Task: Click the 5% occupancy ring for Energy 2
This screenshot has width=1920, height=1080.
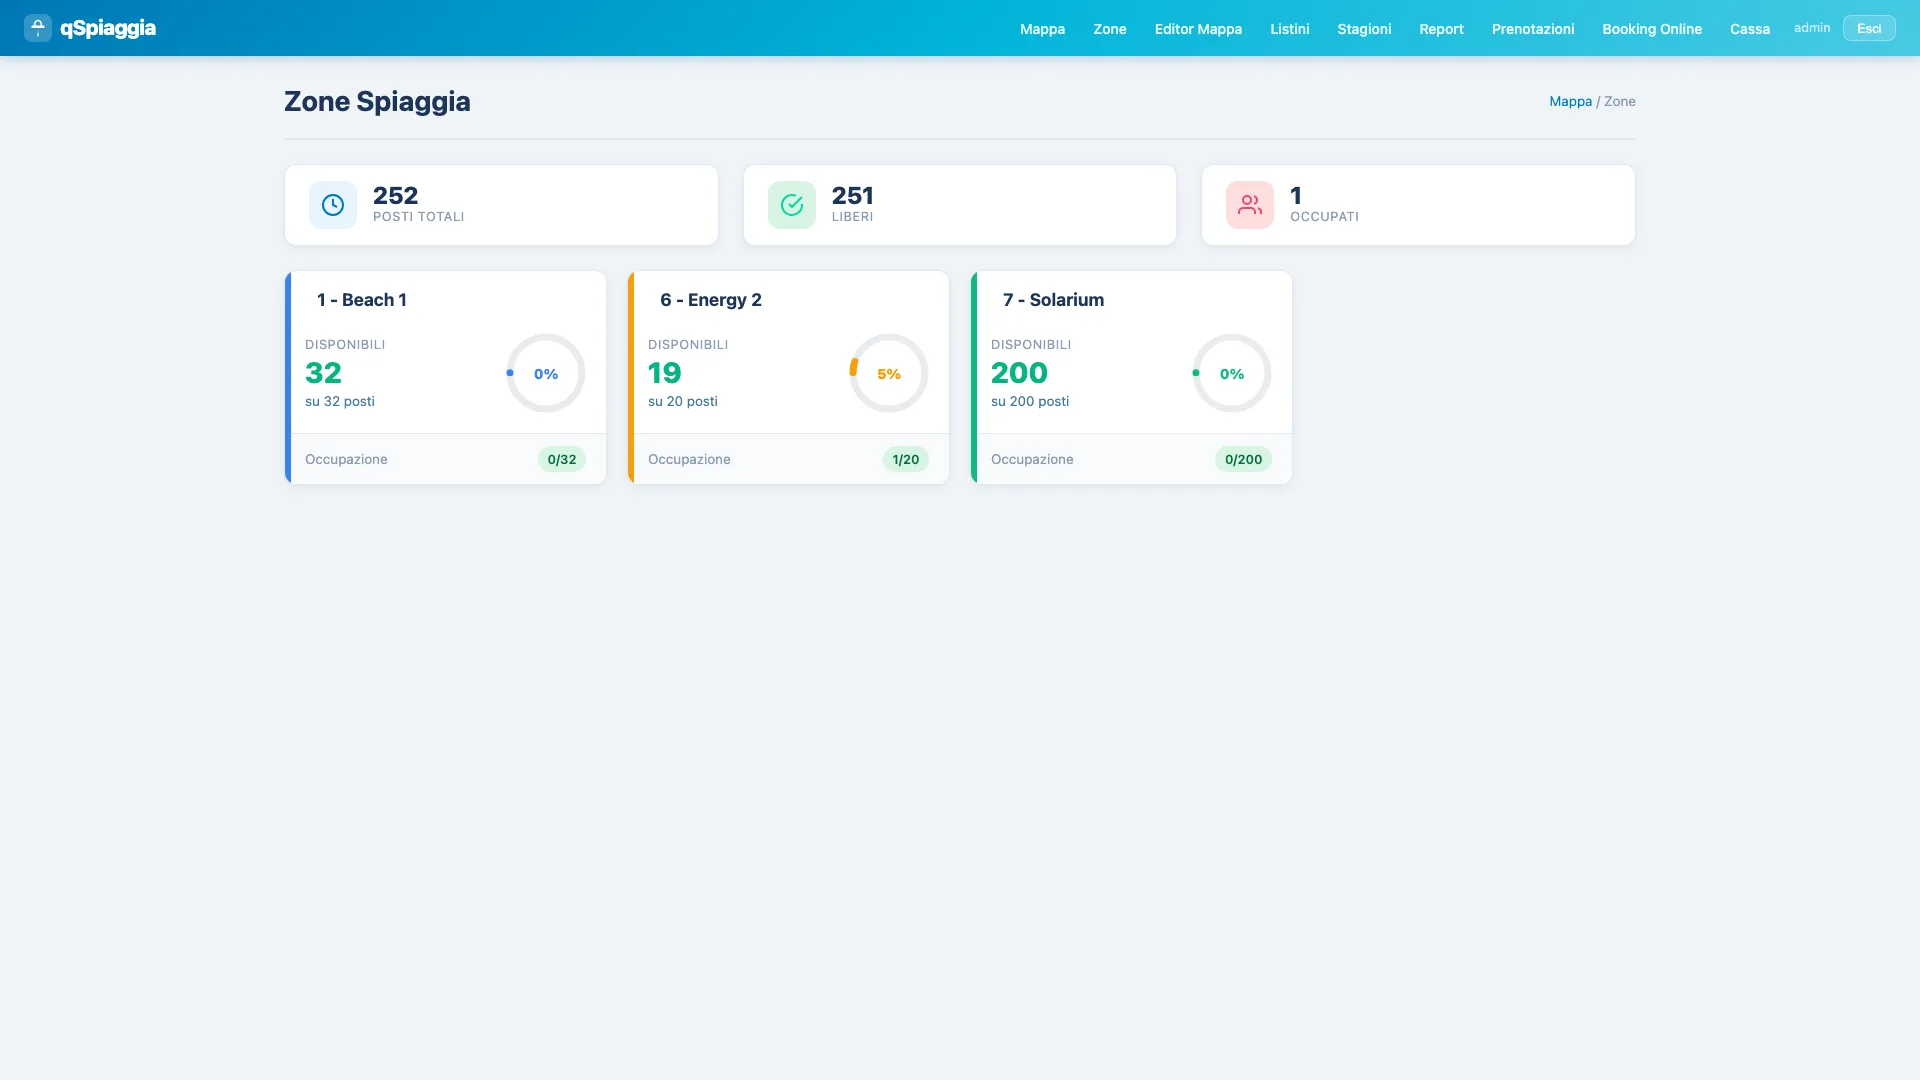Action: (888, 373)
